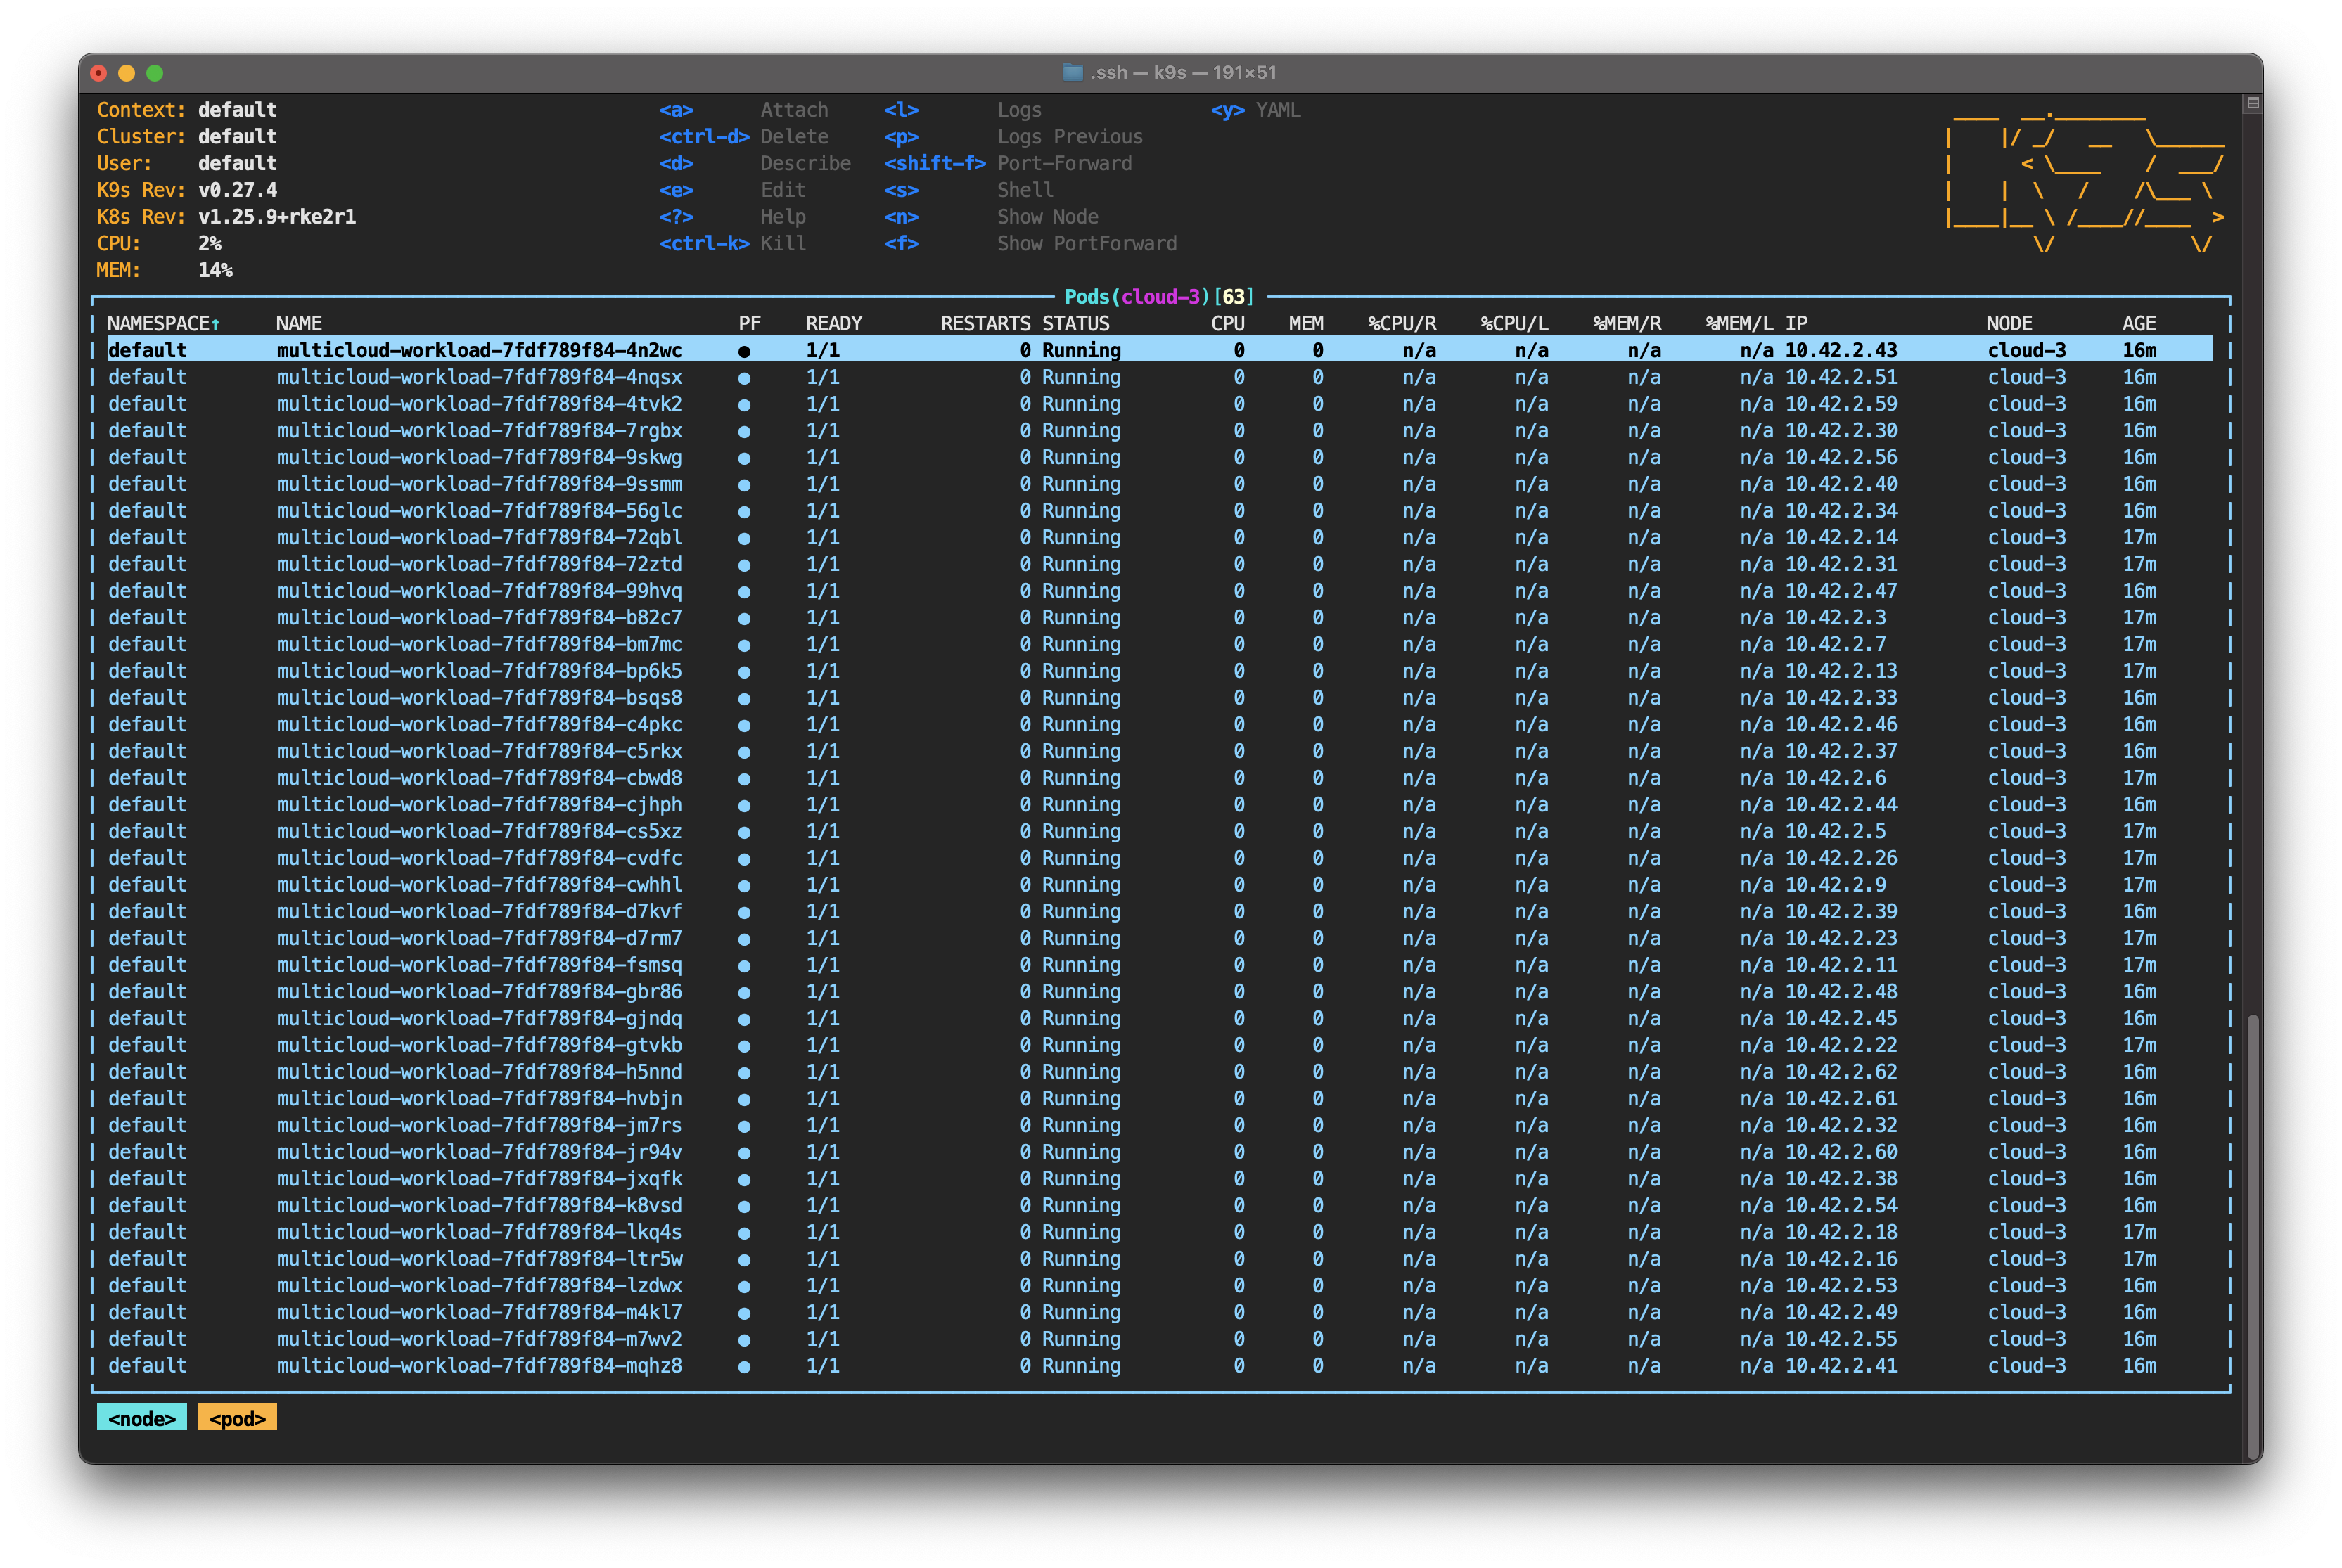Click the Show Node hint
2342x1568 pixels.
pyautogui.click(x=1047, y=217)
